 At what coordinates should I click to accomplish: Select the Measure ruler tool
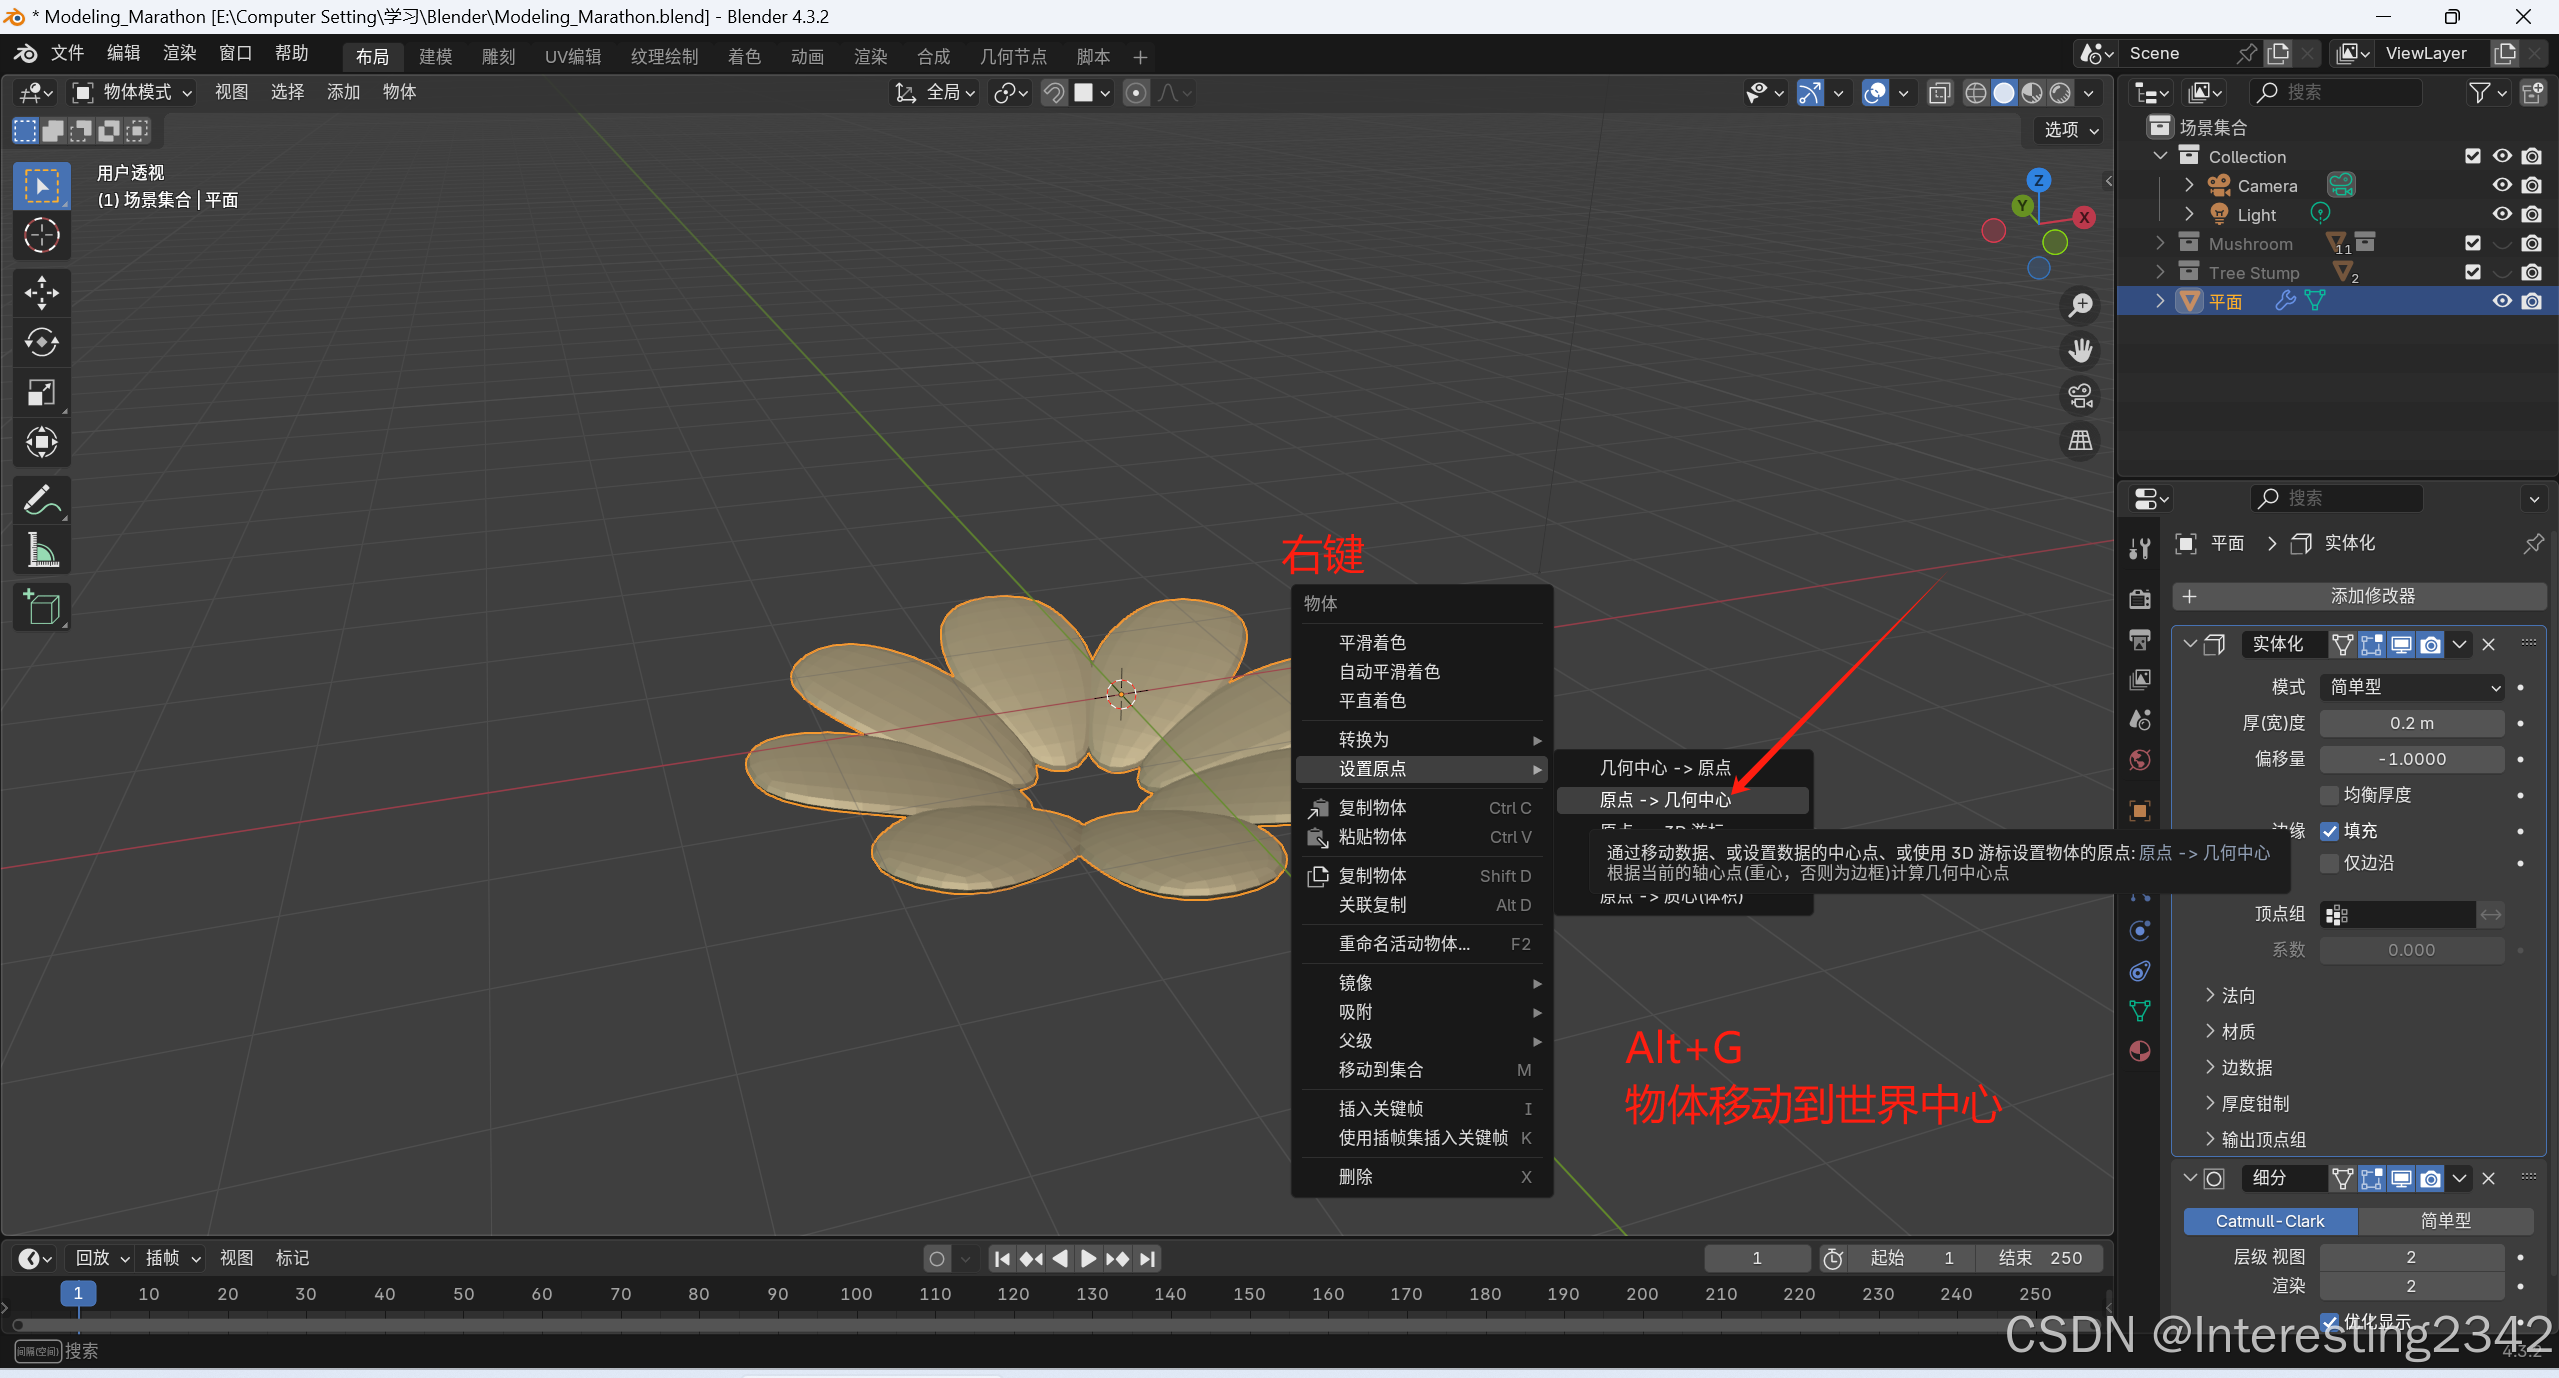41,549
